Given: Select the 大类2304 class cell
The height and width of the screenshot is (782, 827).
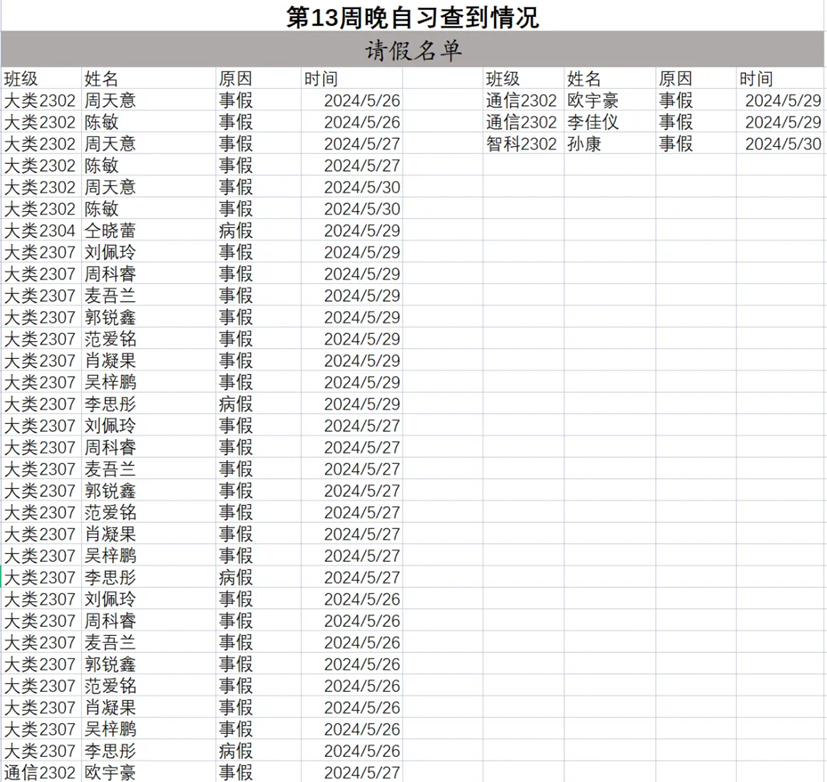Looking at the screenshot, I should (40, 230).
